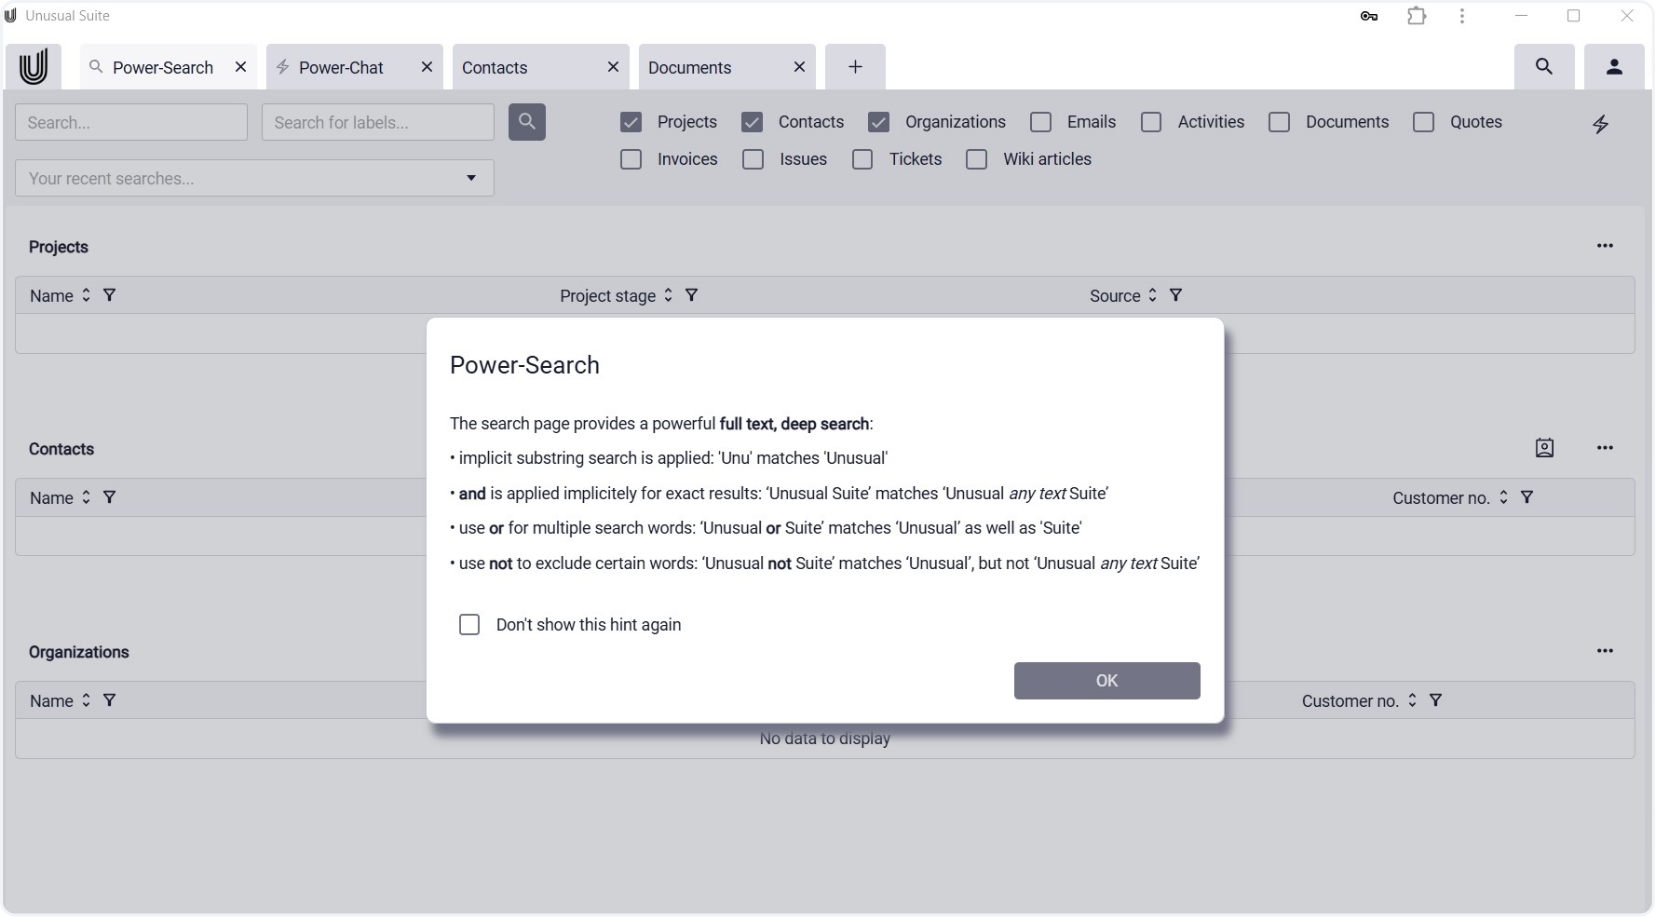Click the contact card icon in Contacts section
The image size is (1655, 917).
[1544, 448]
